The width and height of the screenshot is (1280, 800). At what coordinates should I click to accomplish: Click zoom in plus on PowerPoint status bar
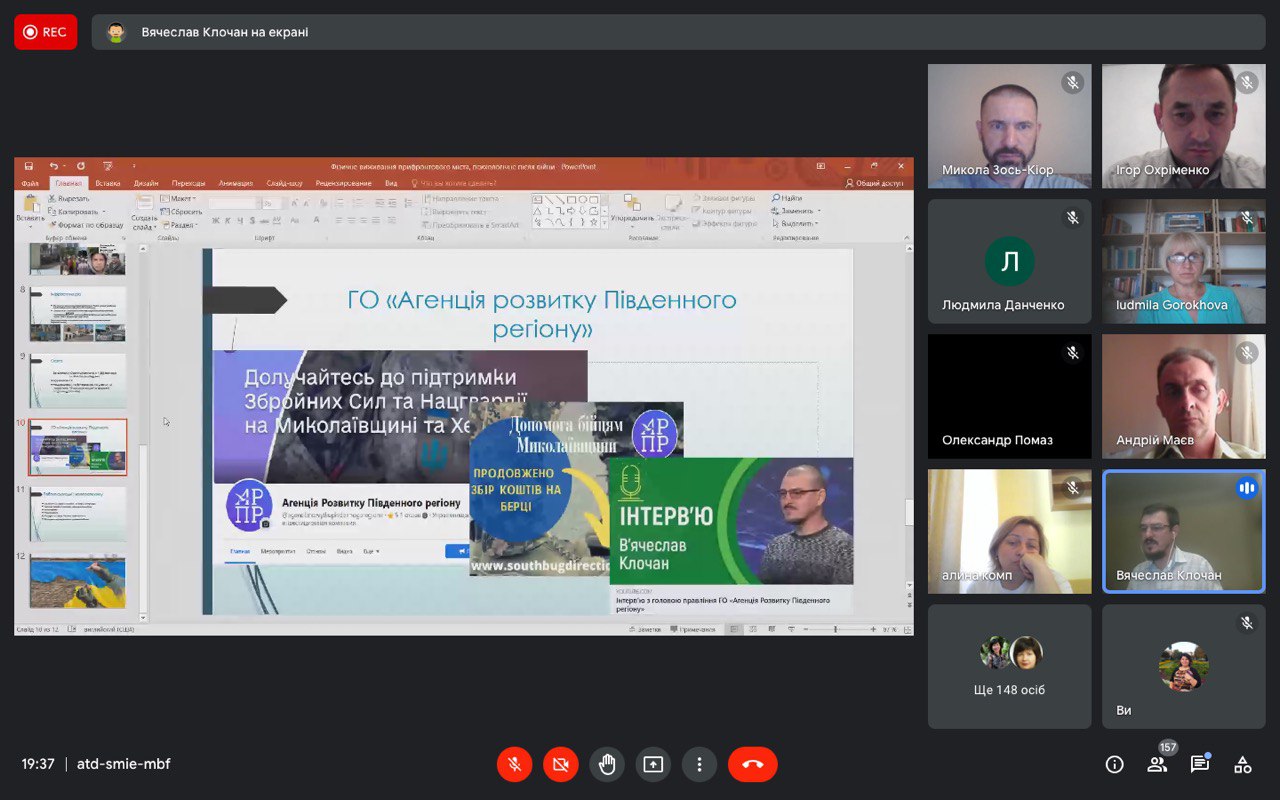pyautogui.click(x=873, y=629)
